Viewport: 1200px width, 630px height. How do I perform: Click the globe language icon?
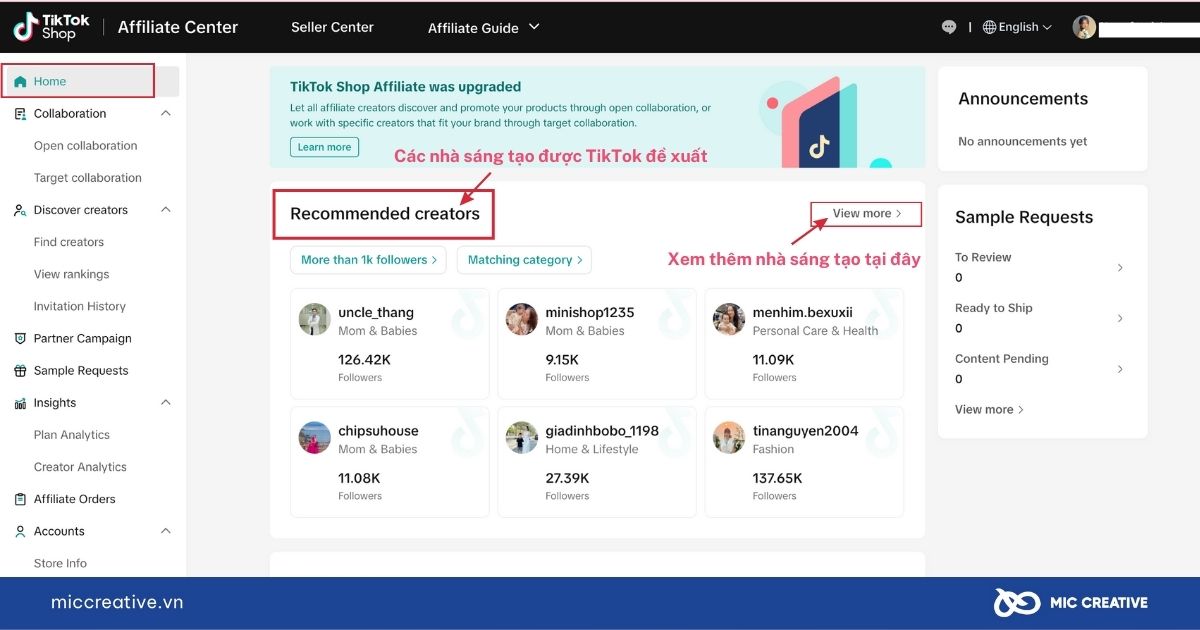(989, 27)
